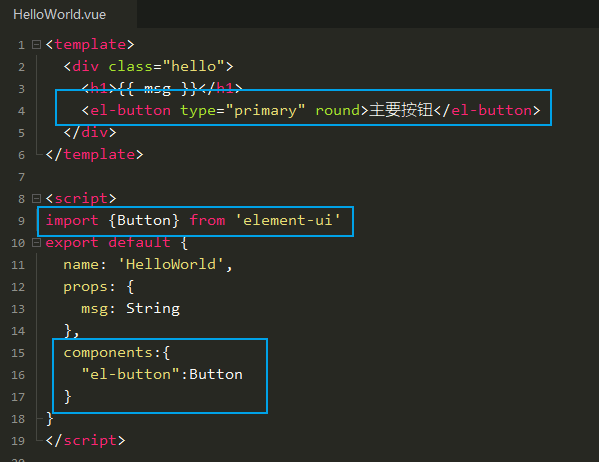Click the import keyword on line 9

72,220
